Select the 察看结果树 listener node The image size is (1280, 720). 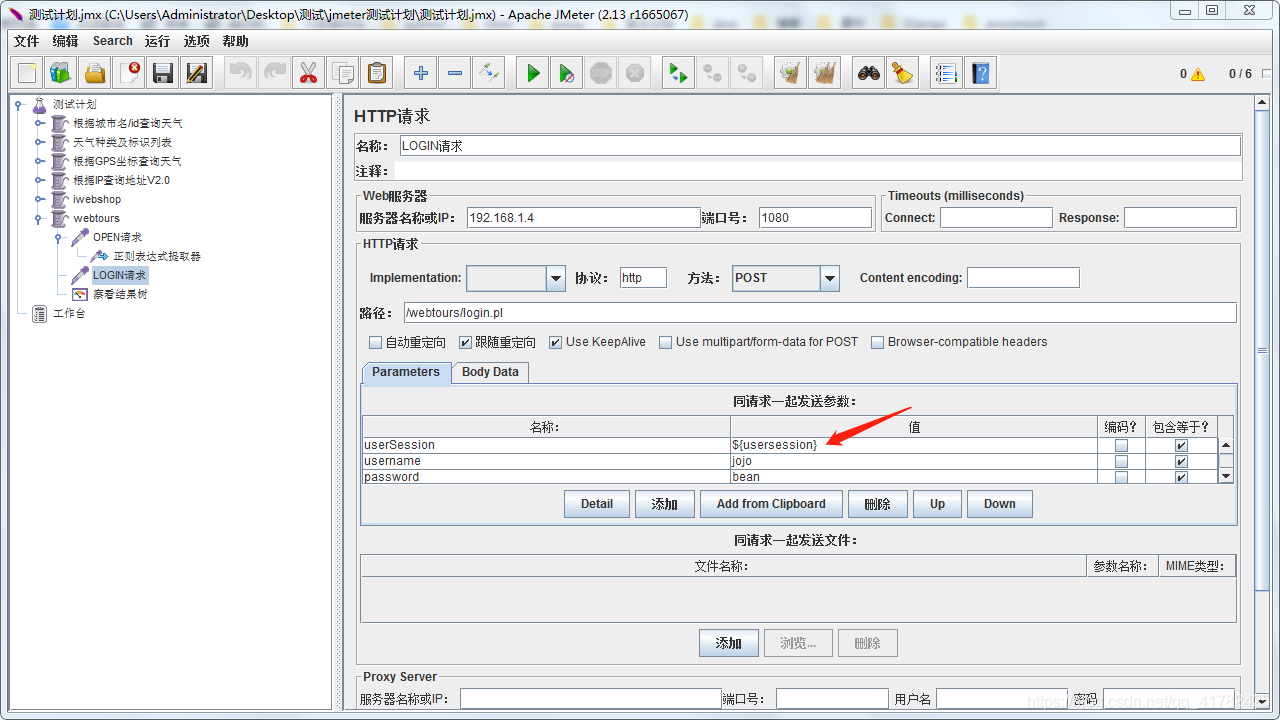click(120, 294)
